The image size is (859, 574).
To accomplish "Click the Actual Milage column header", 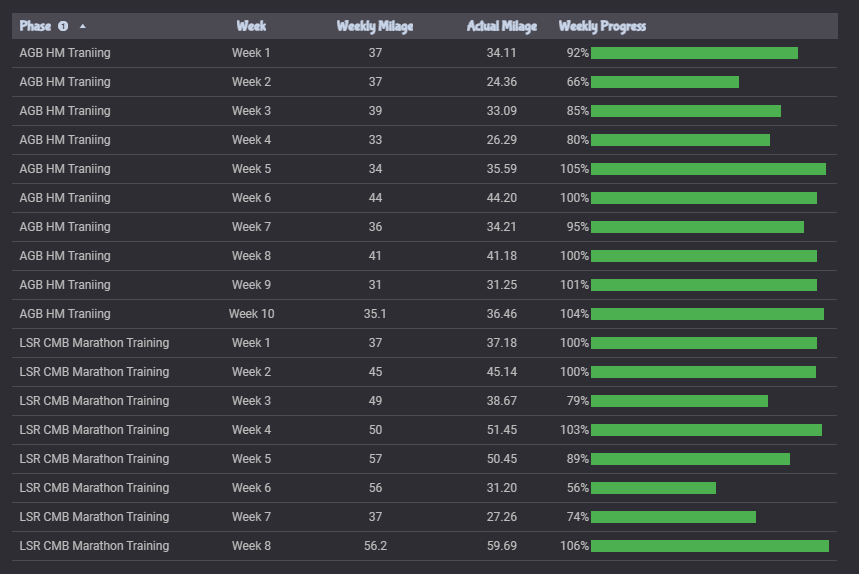I will (x=501, y=26).
